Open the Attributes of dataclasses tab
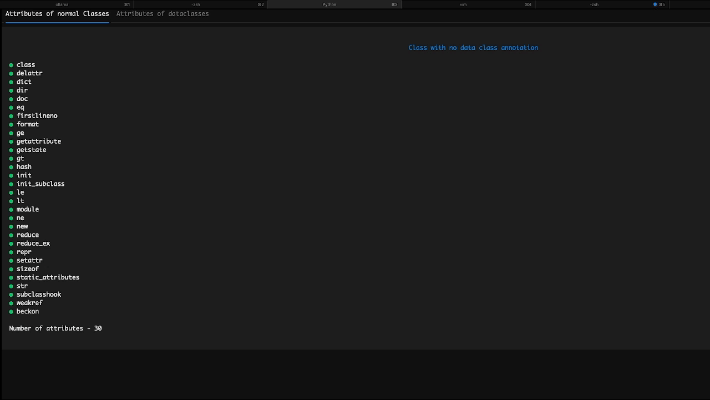The image size is (710, 400). 162,14
